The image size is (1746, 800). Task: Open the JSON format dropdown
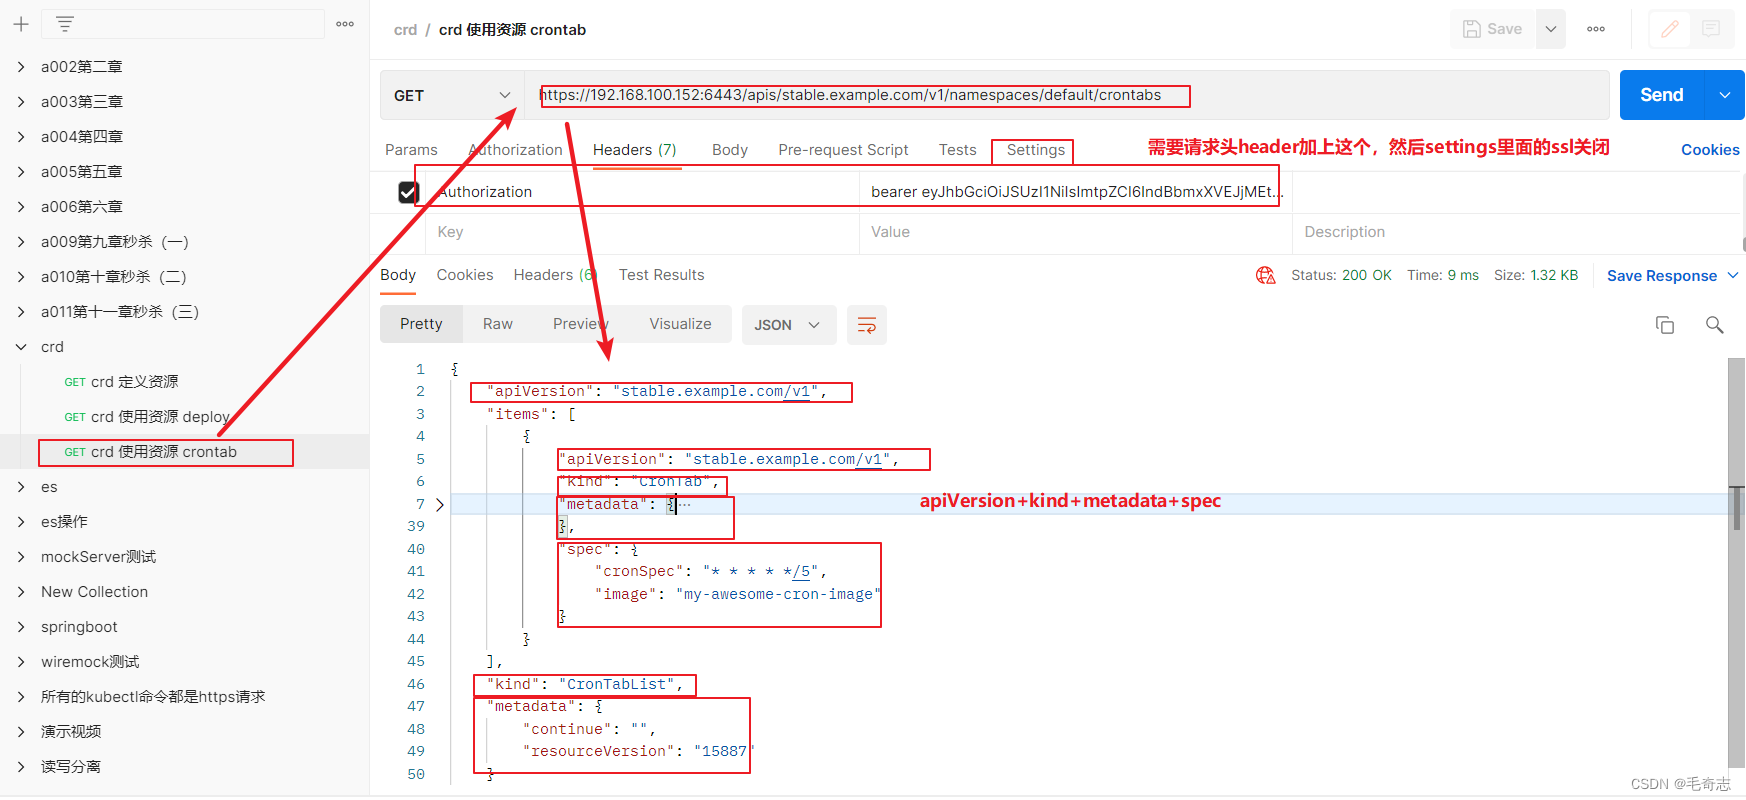point(789,325)
